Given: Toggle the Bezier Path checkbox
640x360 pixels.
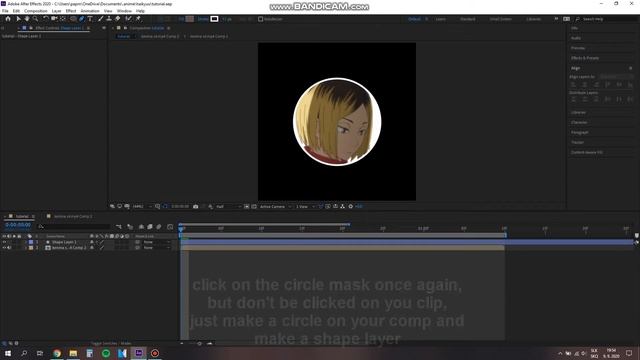Looking at the screenshot, I should point(260,19).
